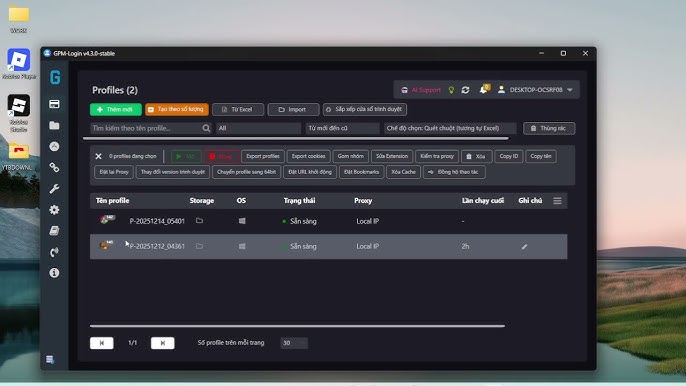Click the Import button
This screenshot has width=686, height=386.
(293, 109)
